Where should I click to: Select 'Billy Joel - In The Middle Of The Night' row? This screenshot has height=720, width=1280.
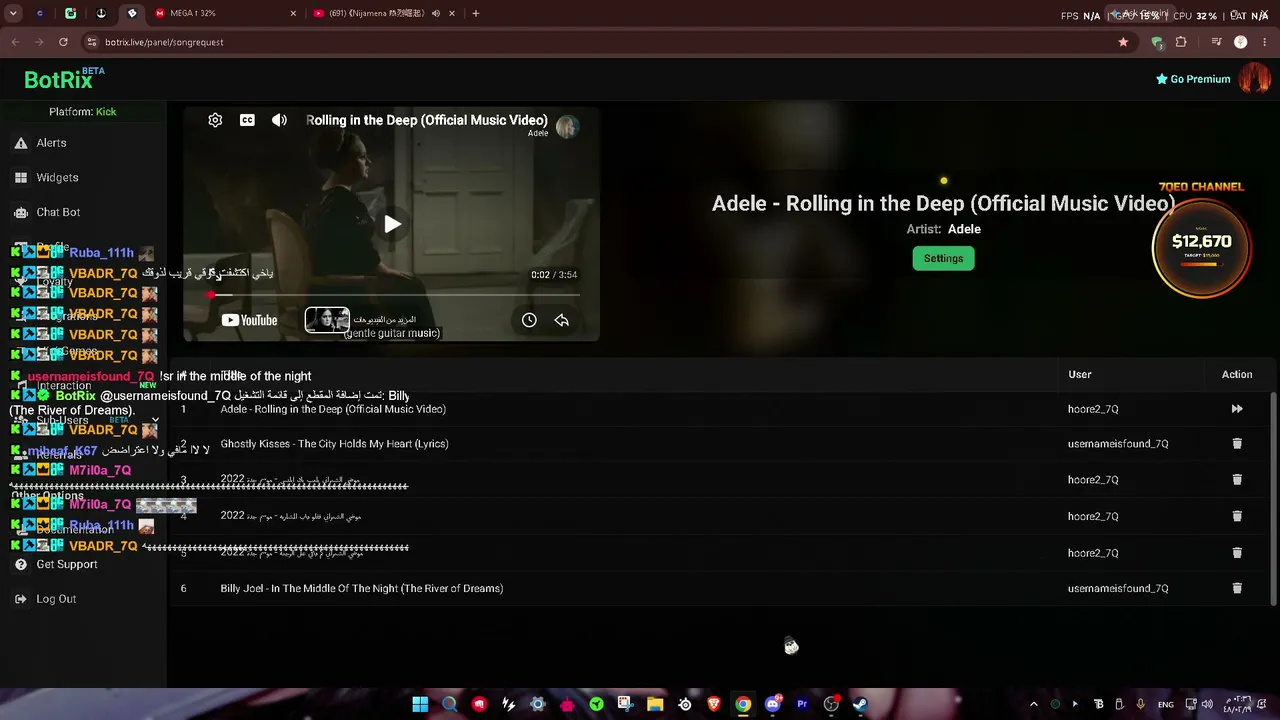720,589
